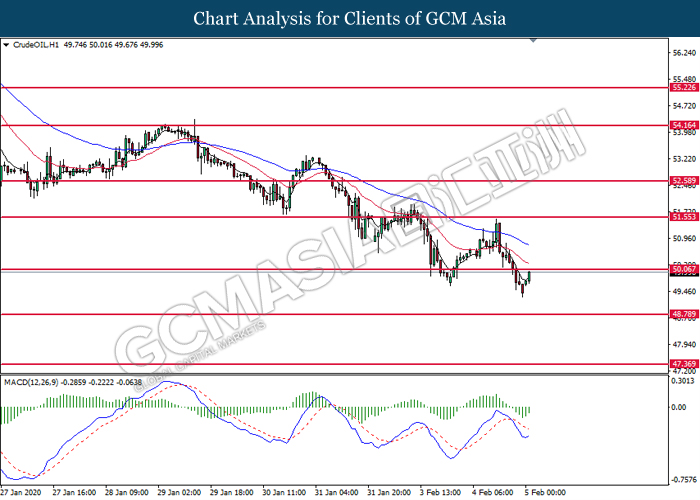
Task: Click the 27 Jan 2020 date label
Action: (x=21, y=492)
